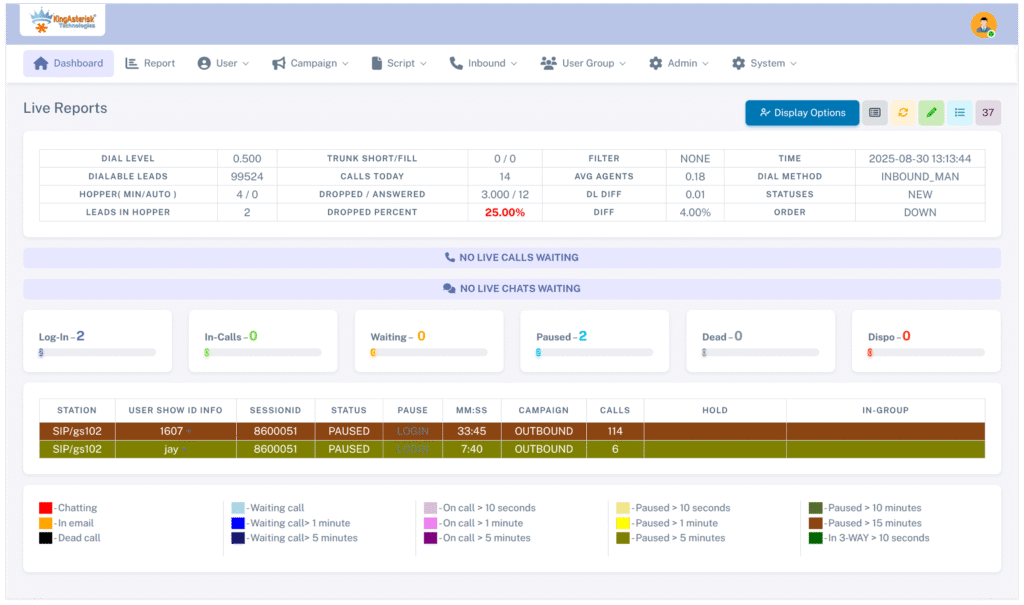
Task: Open the Script menu
Action: coord(399,63)
